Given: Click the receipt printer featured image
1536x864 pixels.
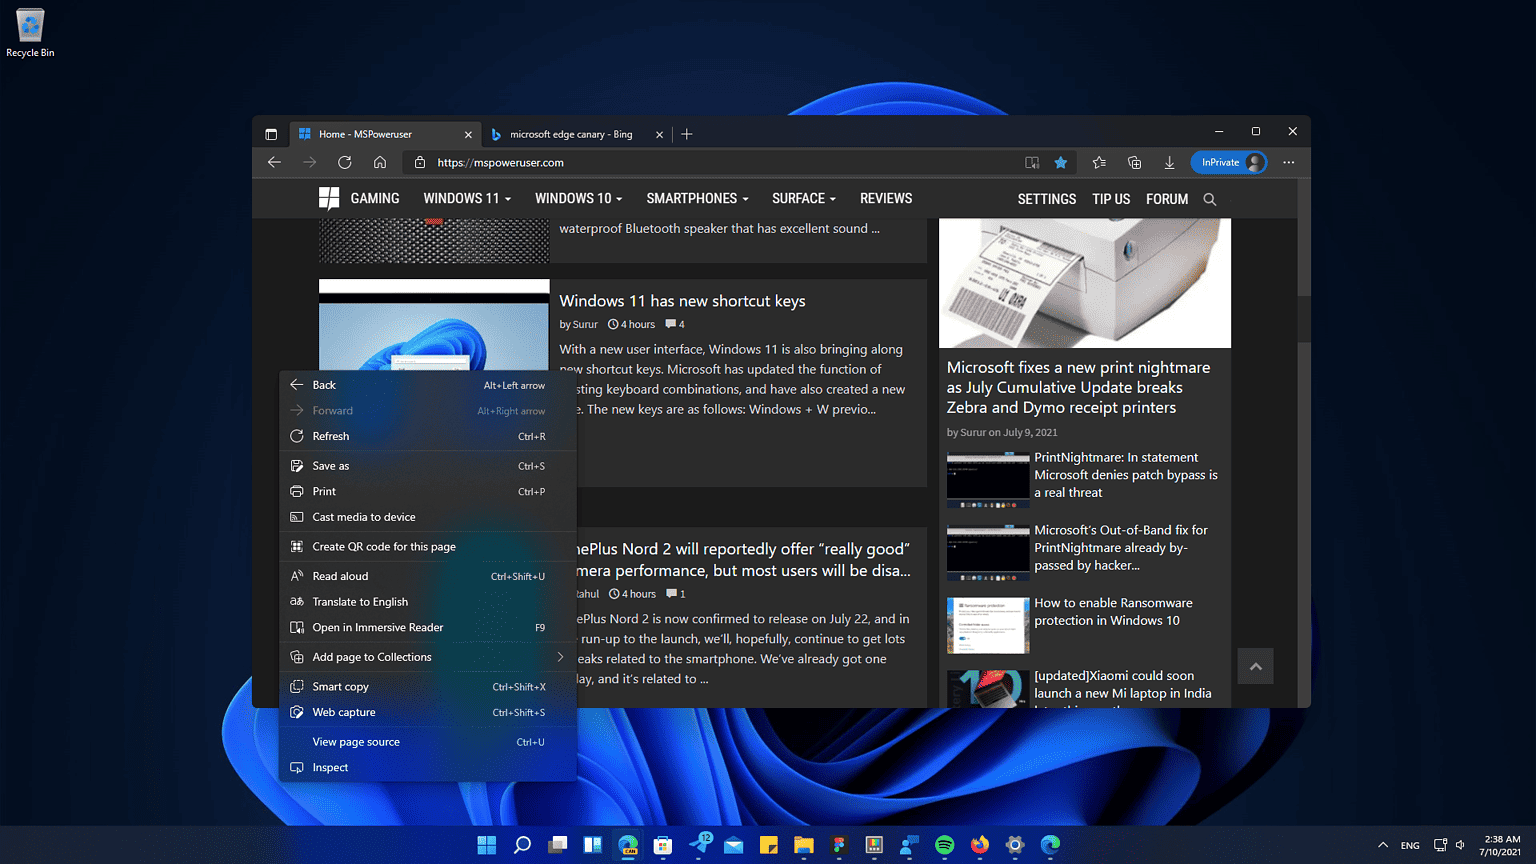Looking at the screenshot, I should [x=1085, y=283].
